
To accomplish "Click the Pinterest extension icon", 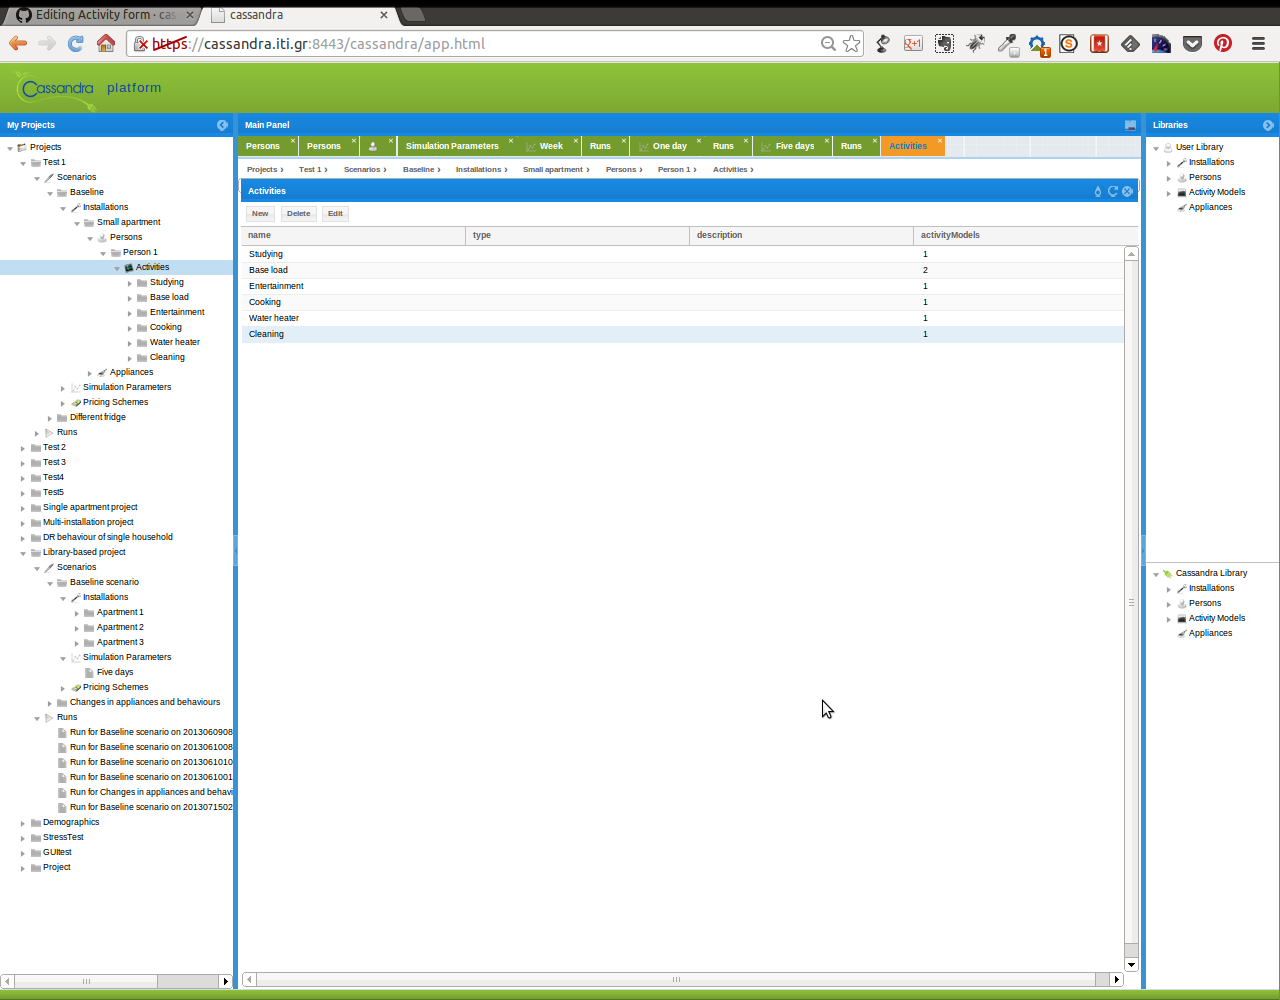I will coord(1223,44).
